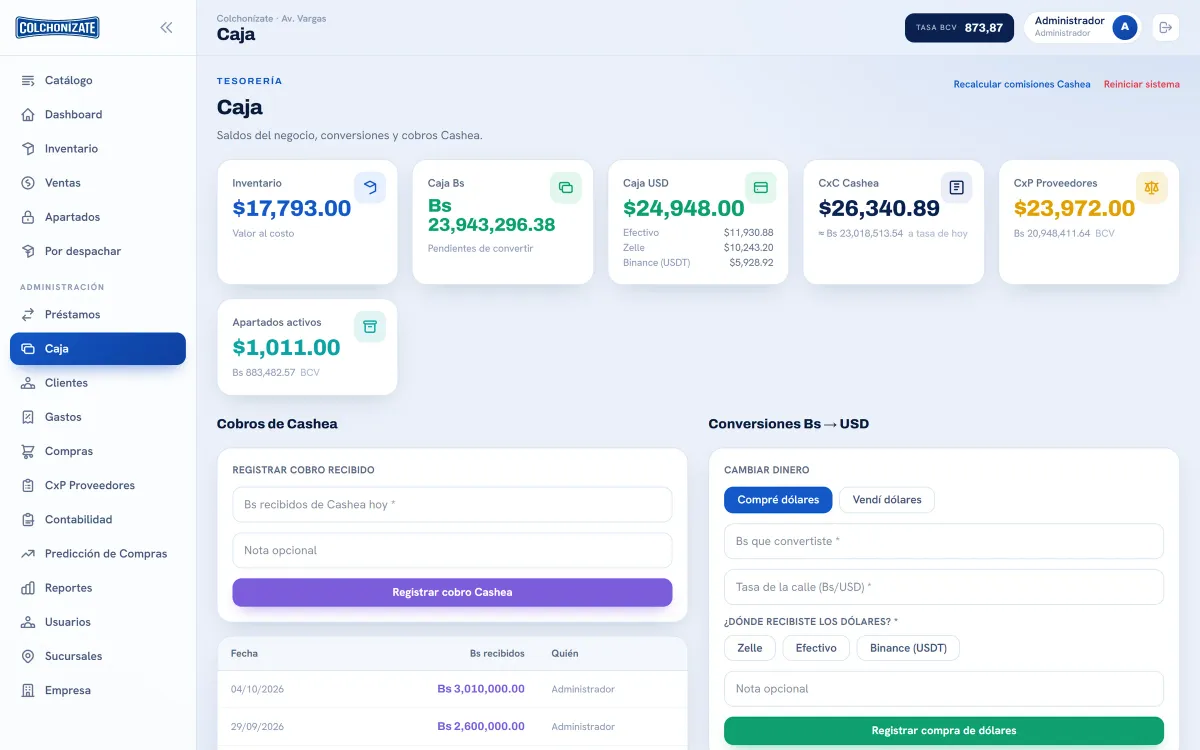Image resolution: width=1200 pixels, height=750 pixels.
Task: Click the Catálogo sidebar icon
Action: point(28,80)
